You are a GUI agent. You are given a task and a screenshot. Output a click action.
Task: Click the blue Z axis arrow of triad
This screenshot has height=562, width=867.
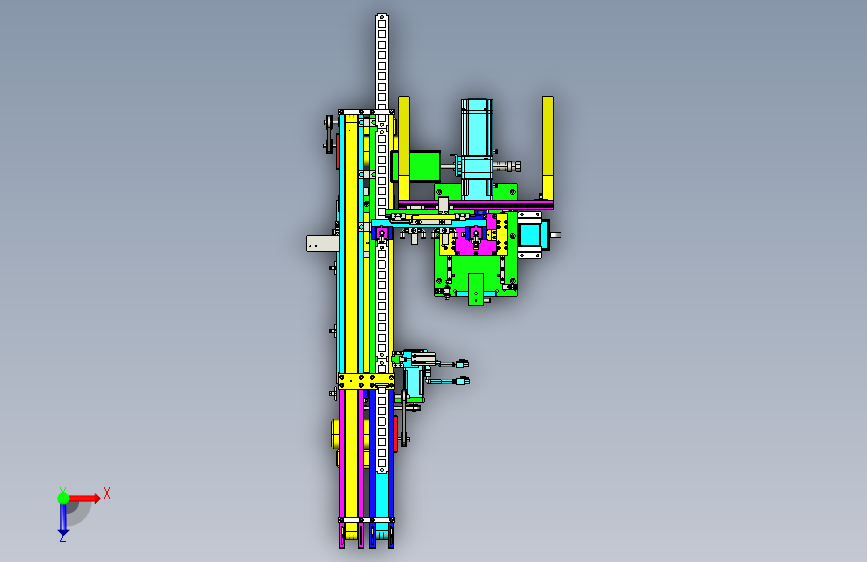63,520
